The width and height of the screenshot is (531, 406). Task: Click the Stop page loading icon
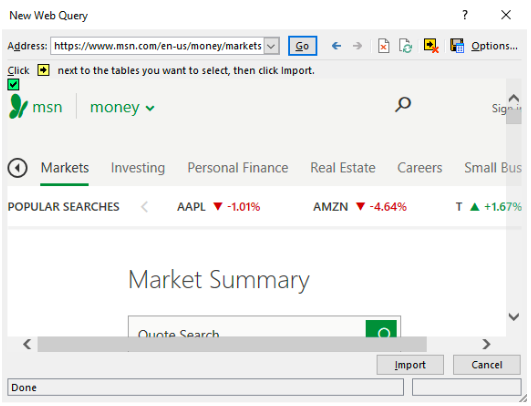tap(383, 46)
